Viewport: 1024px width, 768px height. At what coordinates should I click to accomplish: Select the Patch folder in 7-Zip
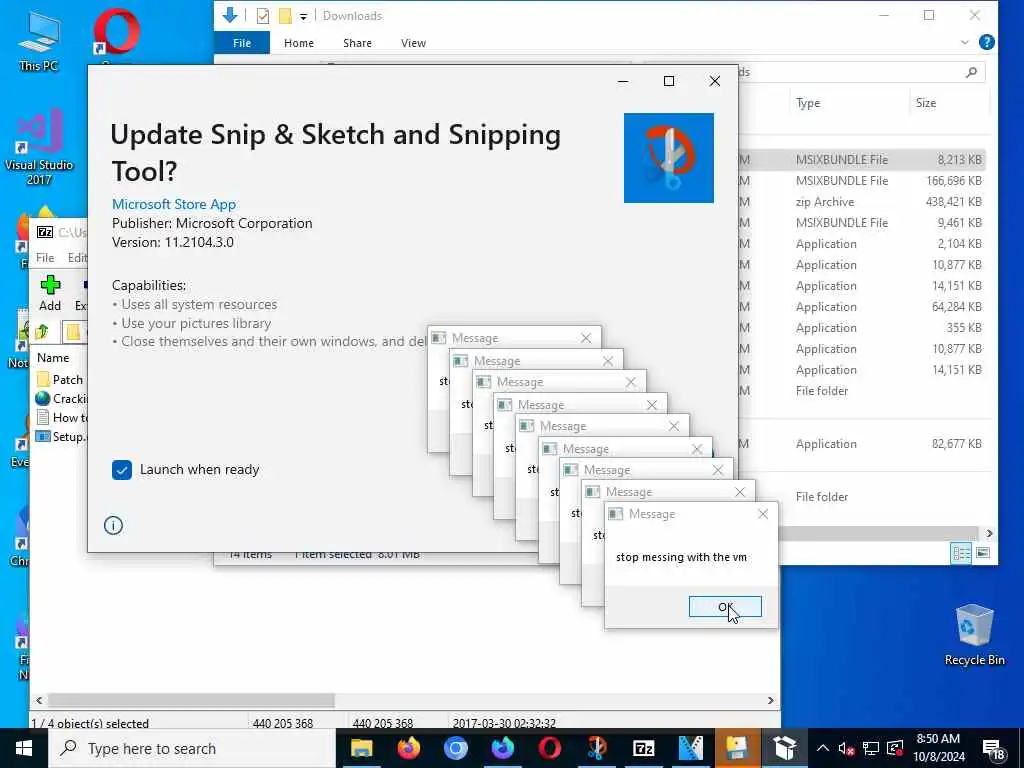click(60, 379)
